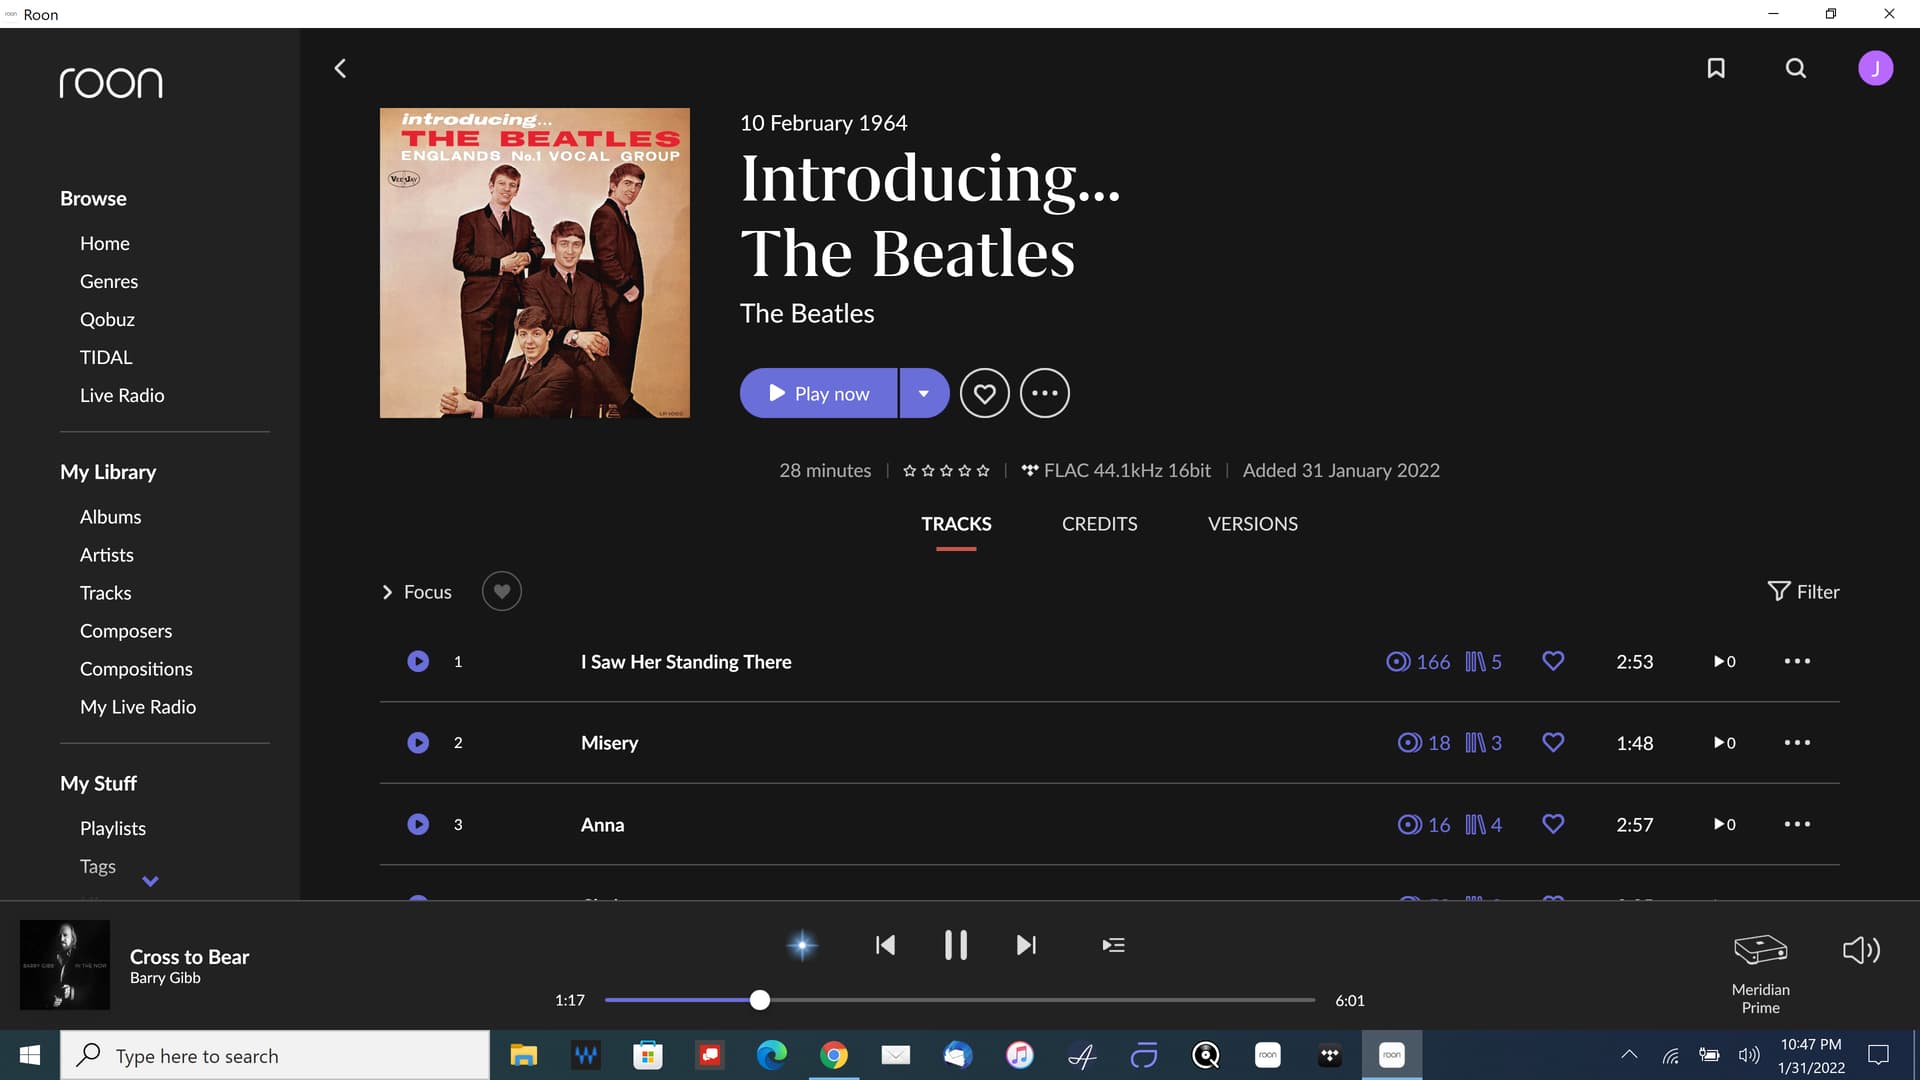
Task: Open My Live Radio in sidebar
Action: (138, 707)
